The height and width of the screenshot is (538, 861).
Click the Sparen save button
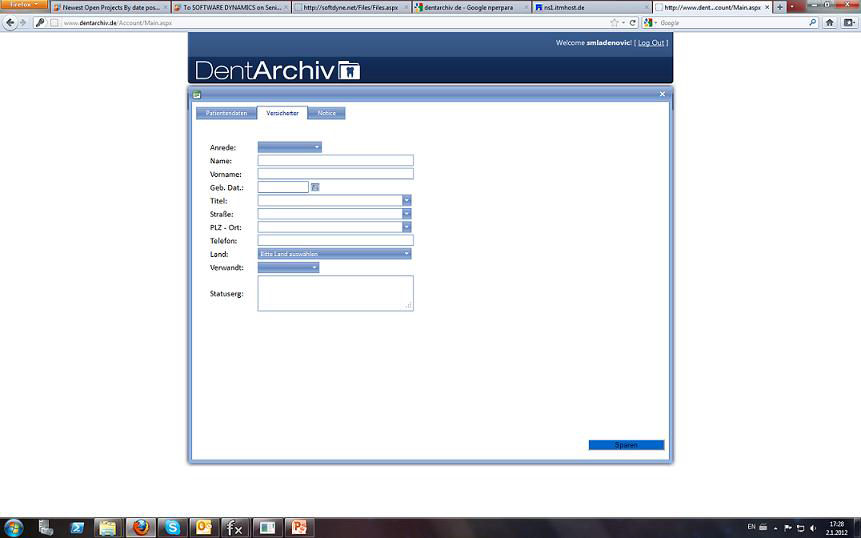pos(627,445)
